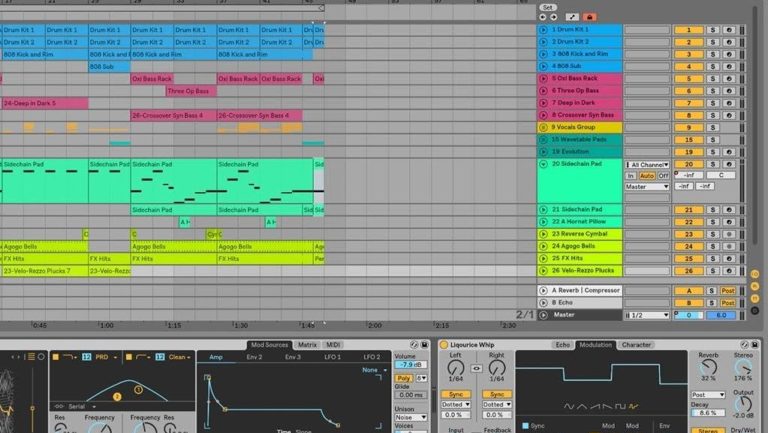Viewport: 768px width, 433px height.
Task: Click the lock envelopes icon
Action: (590, 17)
